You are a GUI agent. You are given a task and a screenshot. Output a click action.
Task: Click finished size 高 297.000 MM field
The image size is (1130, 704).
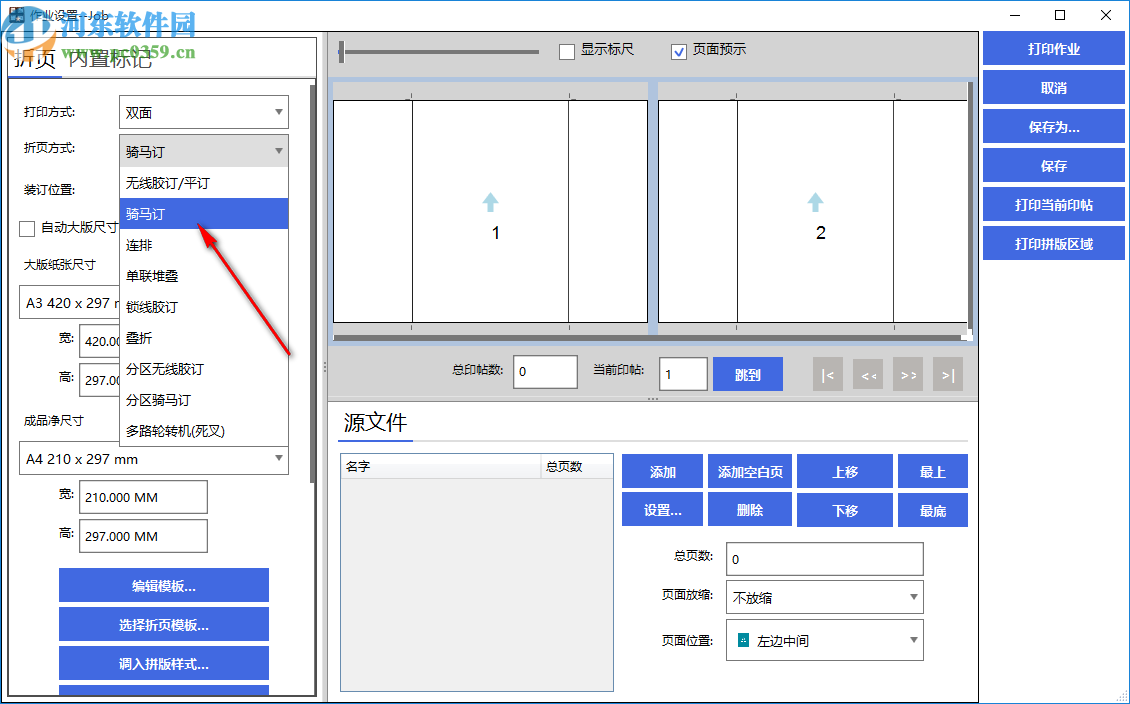coord(143,536)
